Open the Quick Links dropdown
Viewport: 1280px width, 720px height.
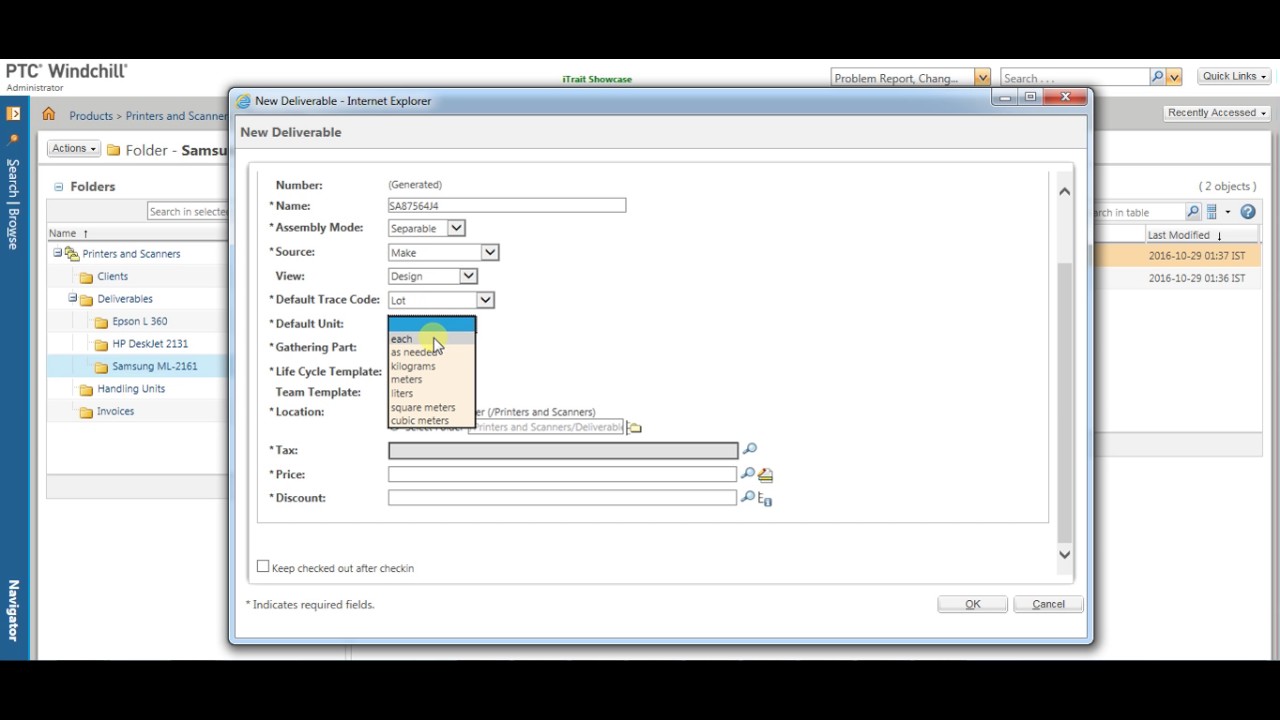(1234, 76)
